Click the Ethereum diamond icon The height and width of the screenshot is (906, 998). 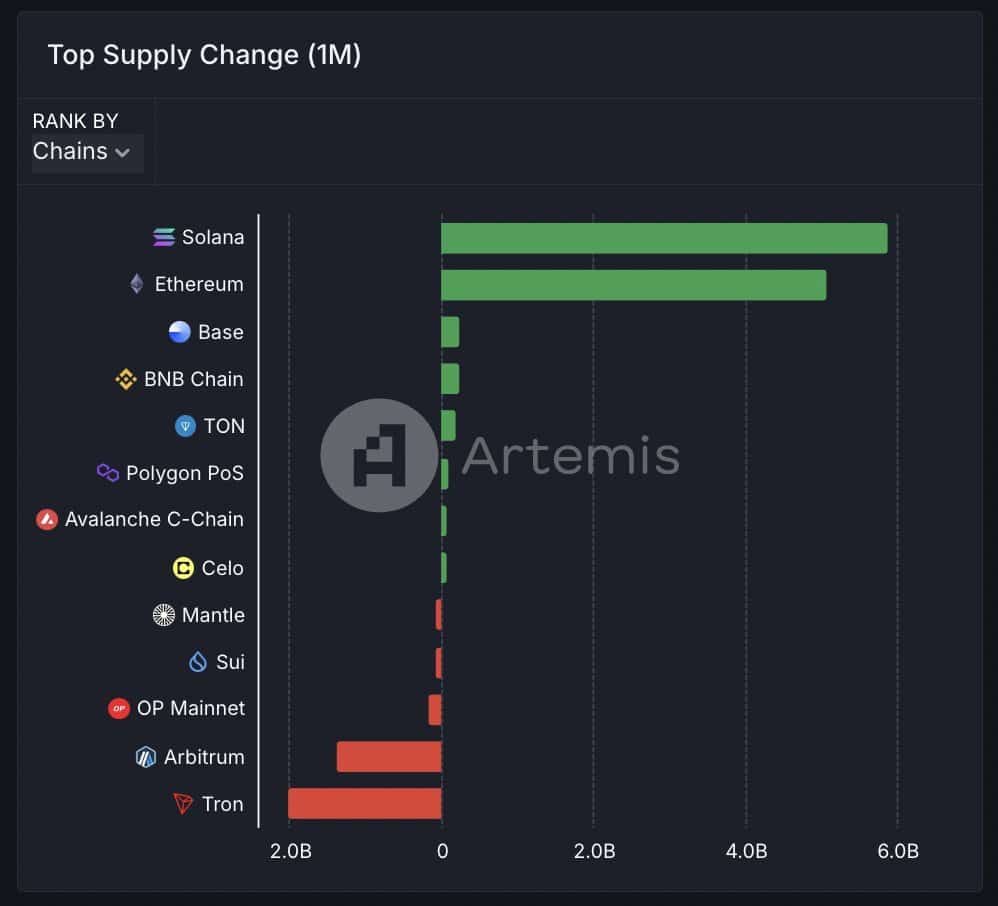point(136,283)
